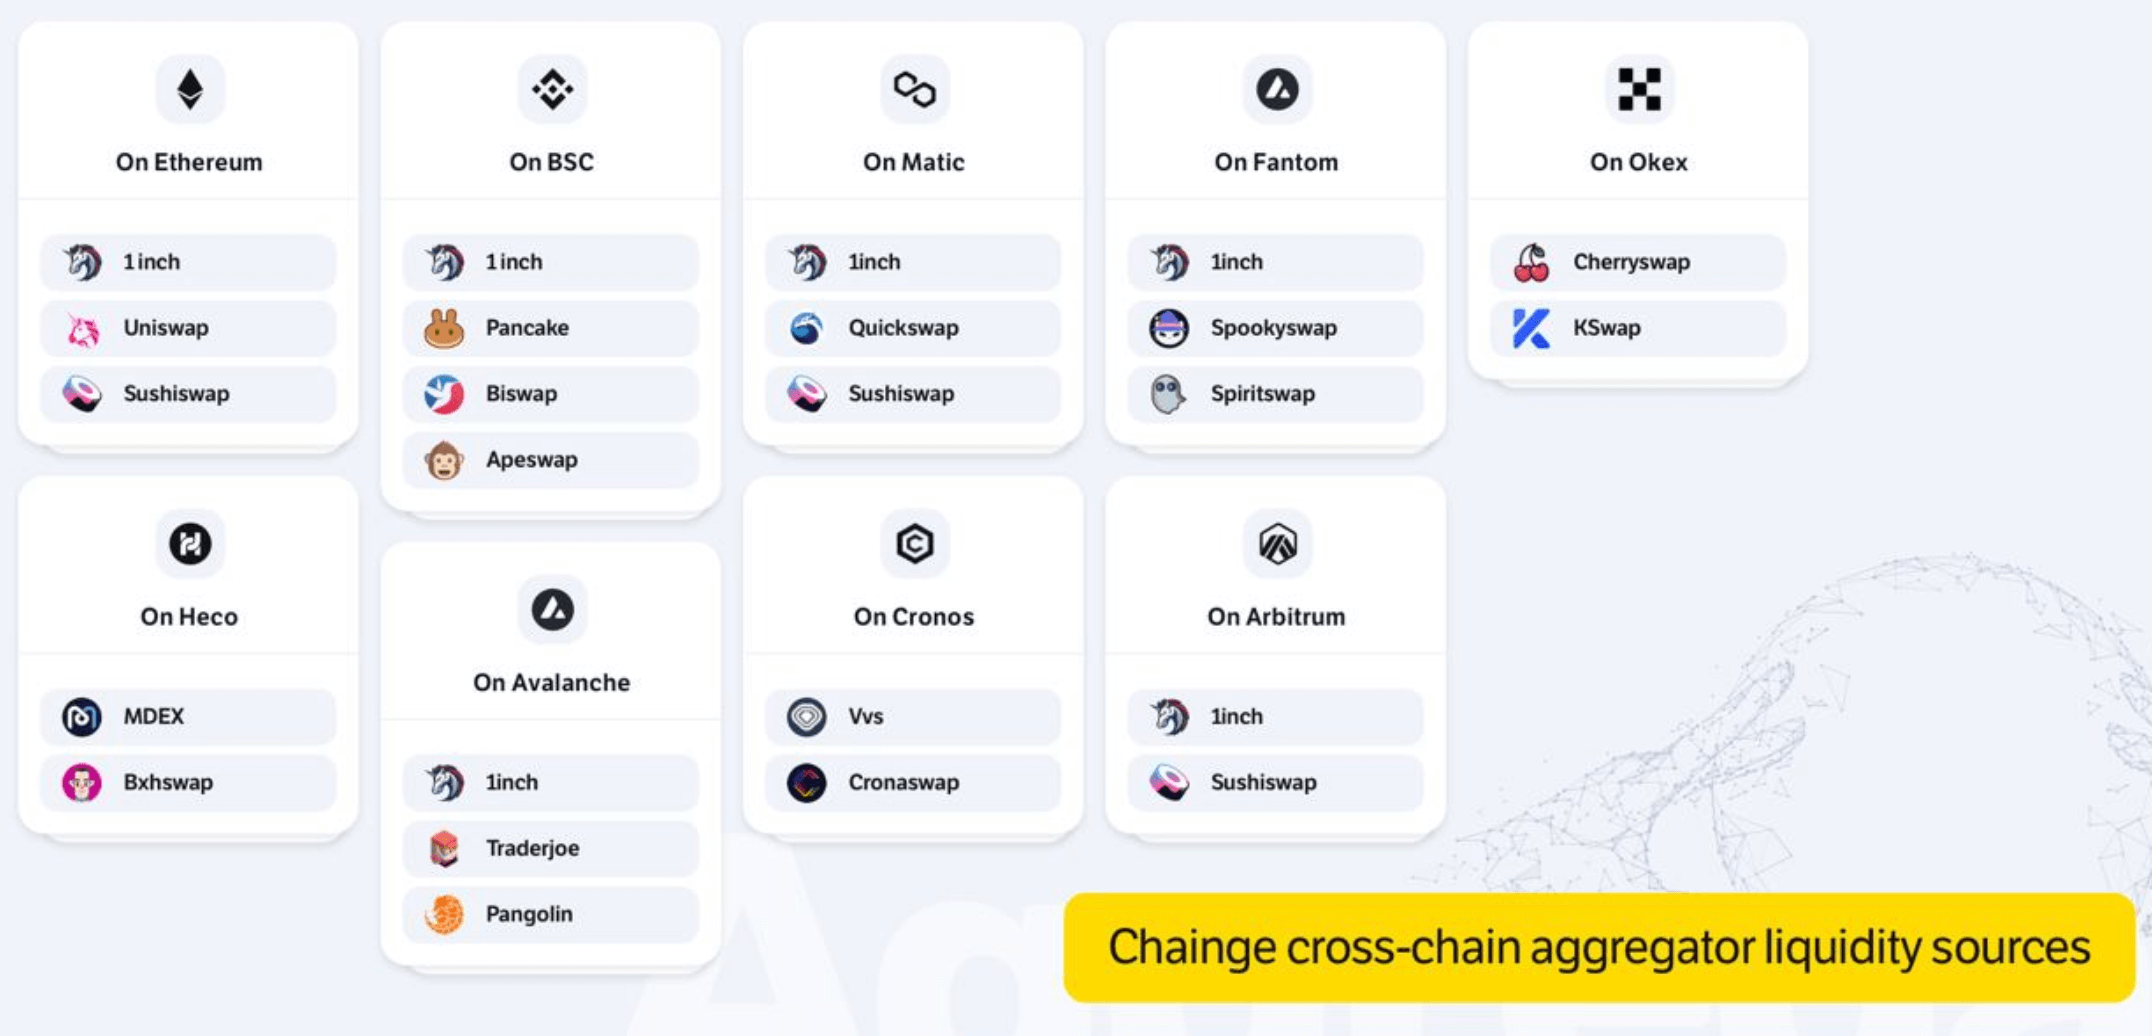Click the Okex checkered logo icon
Viewport: 2152px width, 1036px height.
pos(1639,89)
